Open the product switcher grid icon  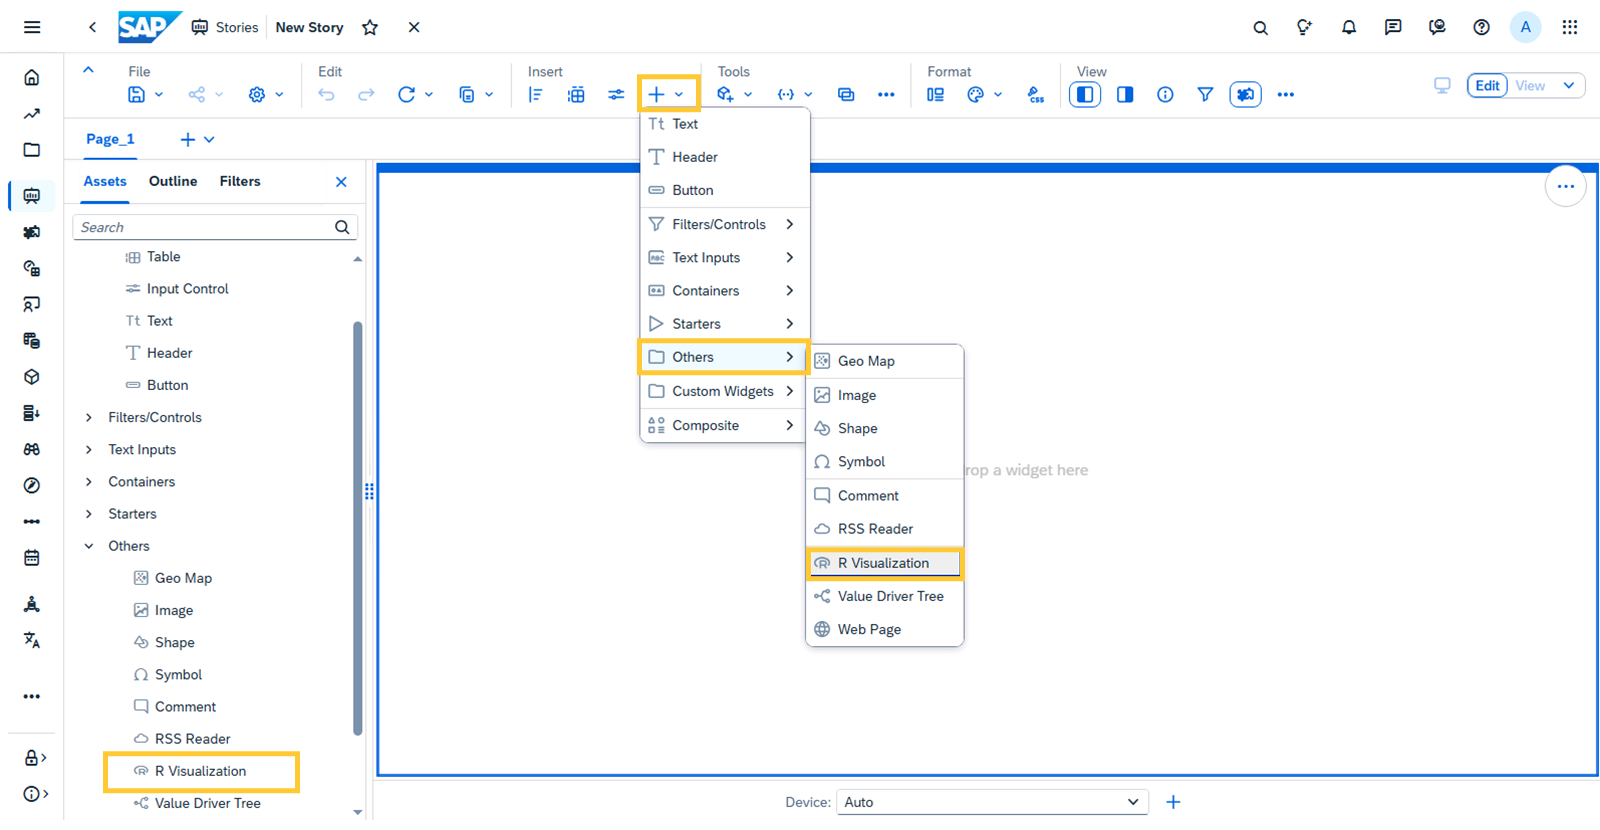pyautogui.click(x=1570, y=27)
